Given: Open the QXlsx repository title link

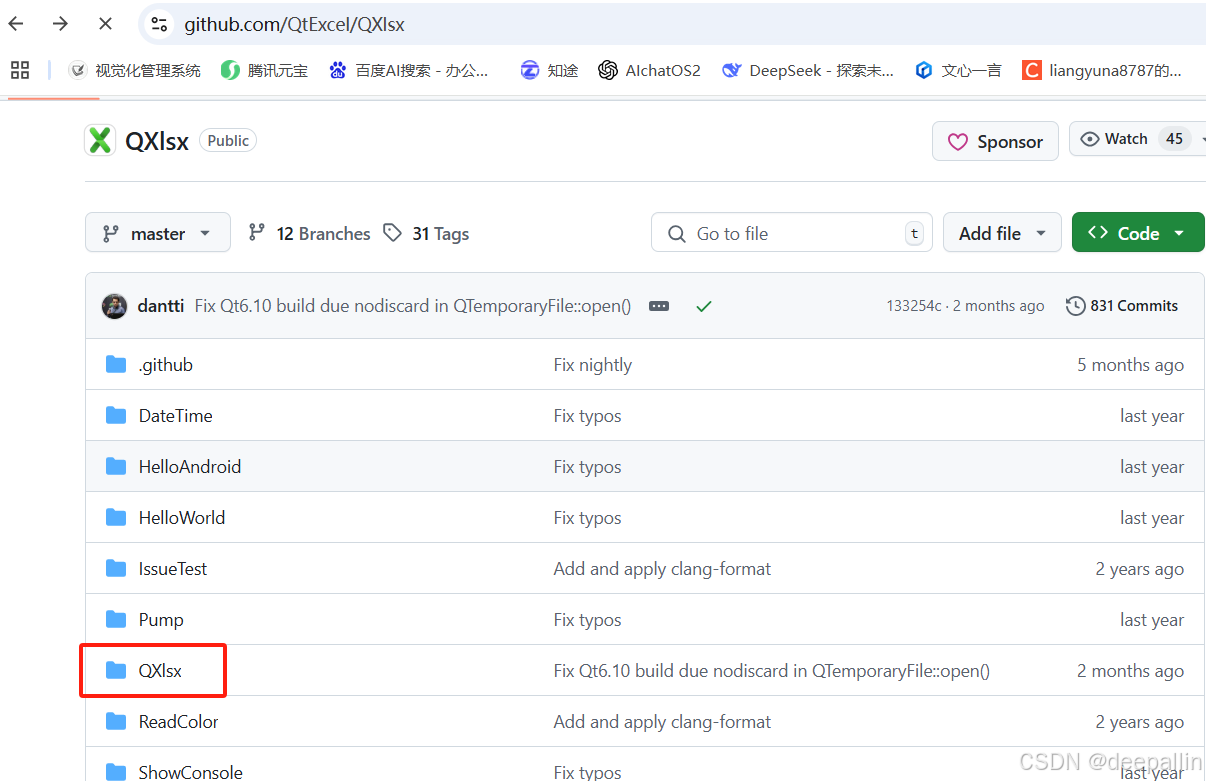Looking at the screenshot, I should pyautogui.click(x=157, y=141).
